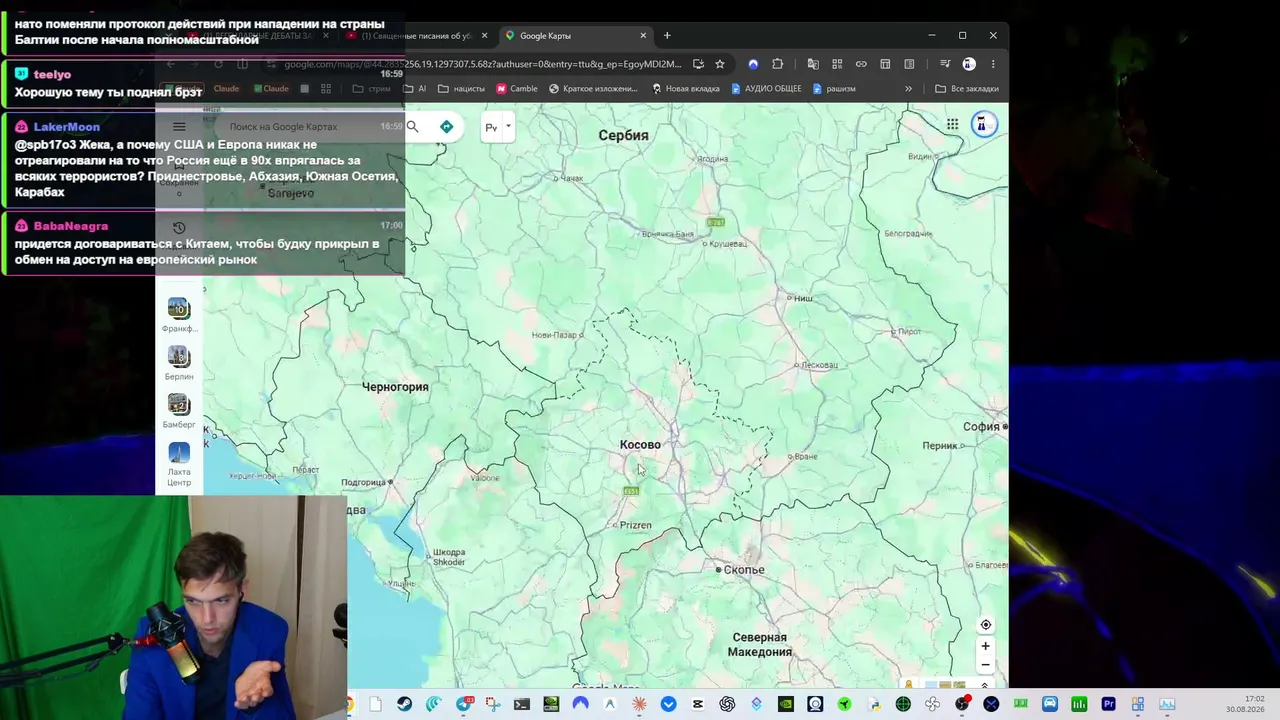
Task: Open the Новая вкладка bookmark
Action: click(686, 89)
